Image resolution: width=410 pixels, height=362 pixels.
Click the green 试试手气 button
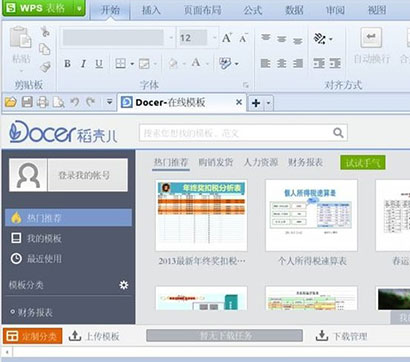click(x=363, y=163)
